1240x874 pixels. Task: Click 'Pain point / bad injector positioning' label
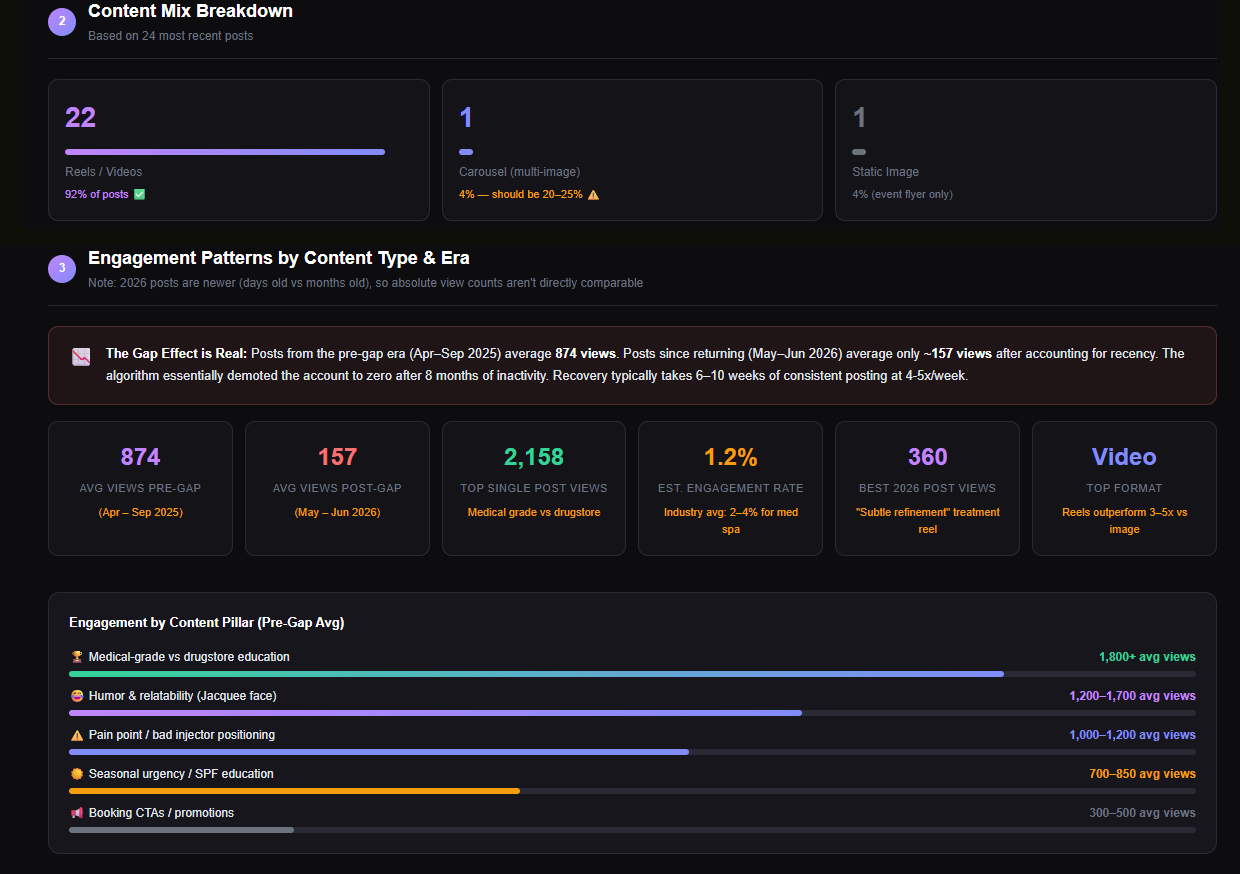[x=182, y=735]
